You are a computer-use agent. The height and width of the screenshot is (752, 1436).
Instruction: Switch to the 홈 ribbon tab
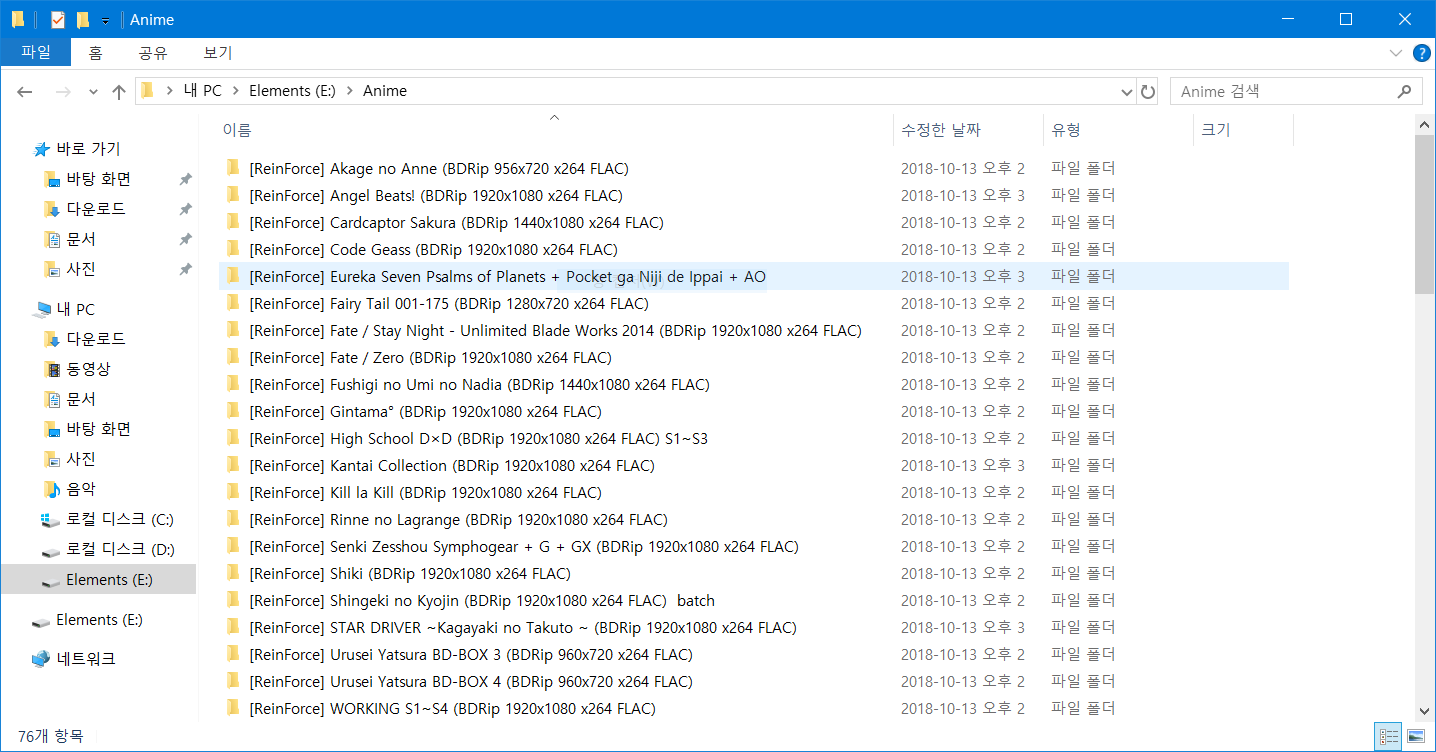point(95,53)
